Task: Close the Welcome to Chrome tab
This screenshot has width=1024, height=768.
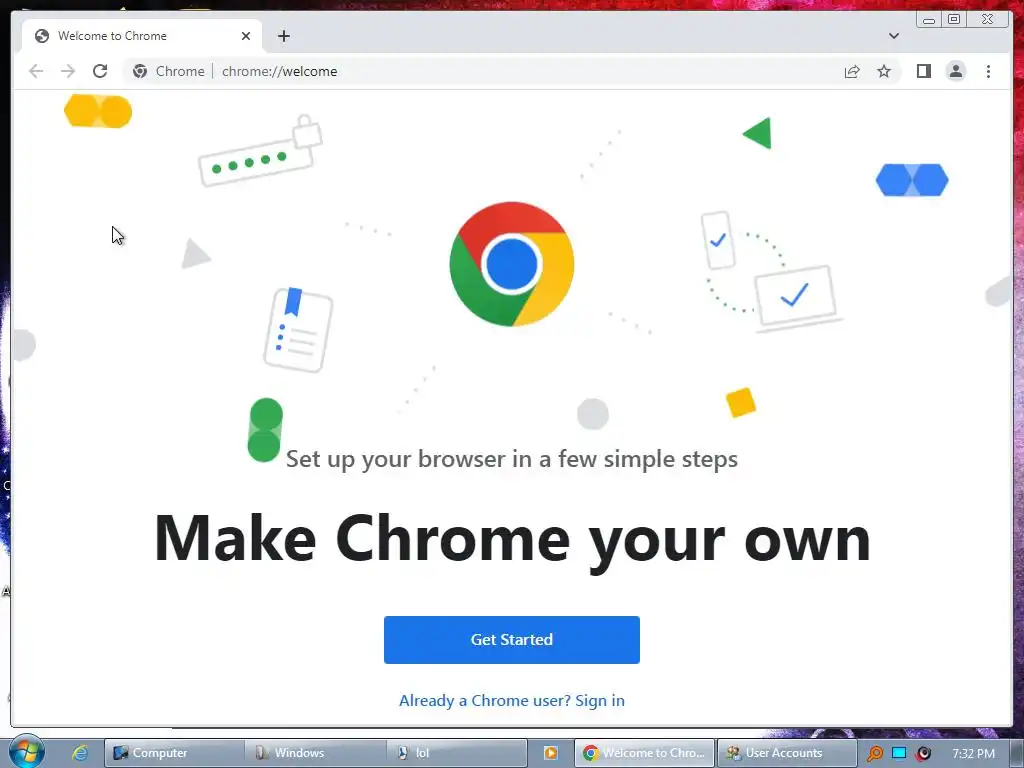Action: point(246,36)
